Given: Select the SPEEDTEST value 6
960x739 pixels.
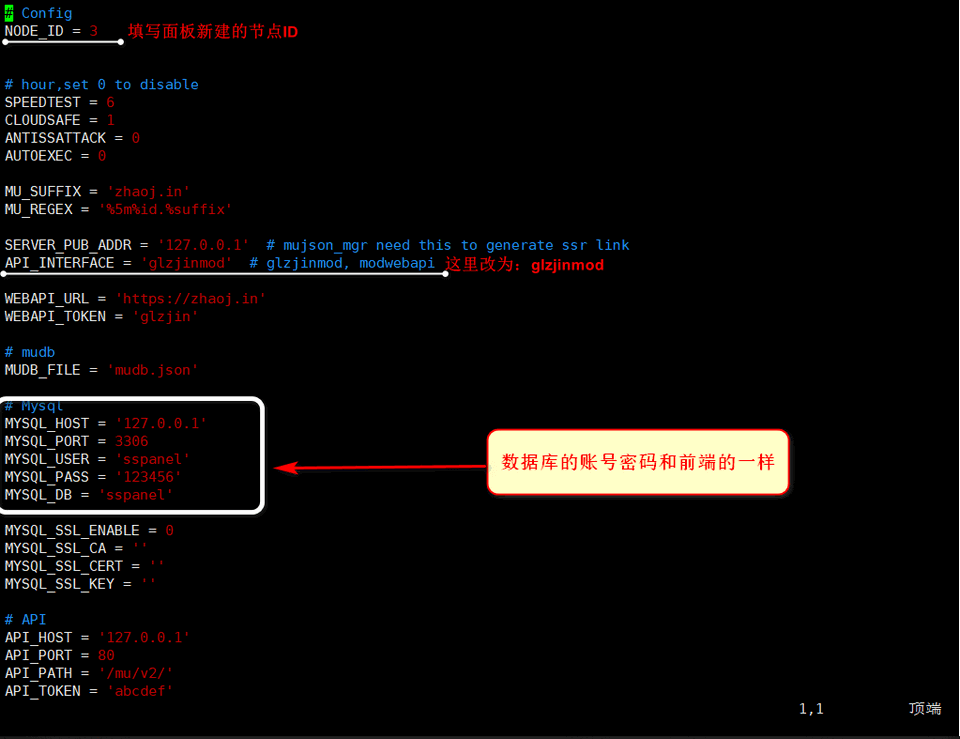Looking at the screenshot, I should pyautogui.click(x=110, y=102).
